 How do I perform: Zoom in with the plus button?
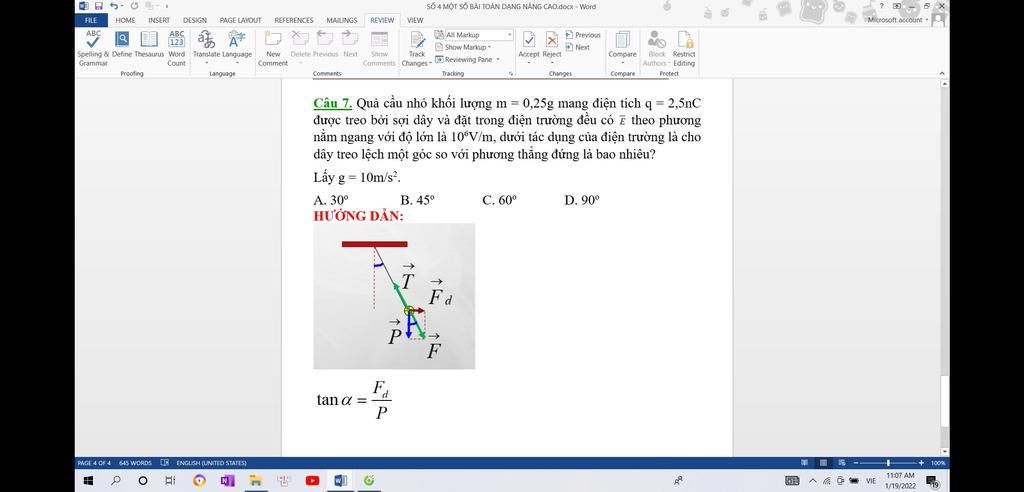click(x=921, y=463)
